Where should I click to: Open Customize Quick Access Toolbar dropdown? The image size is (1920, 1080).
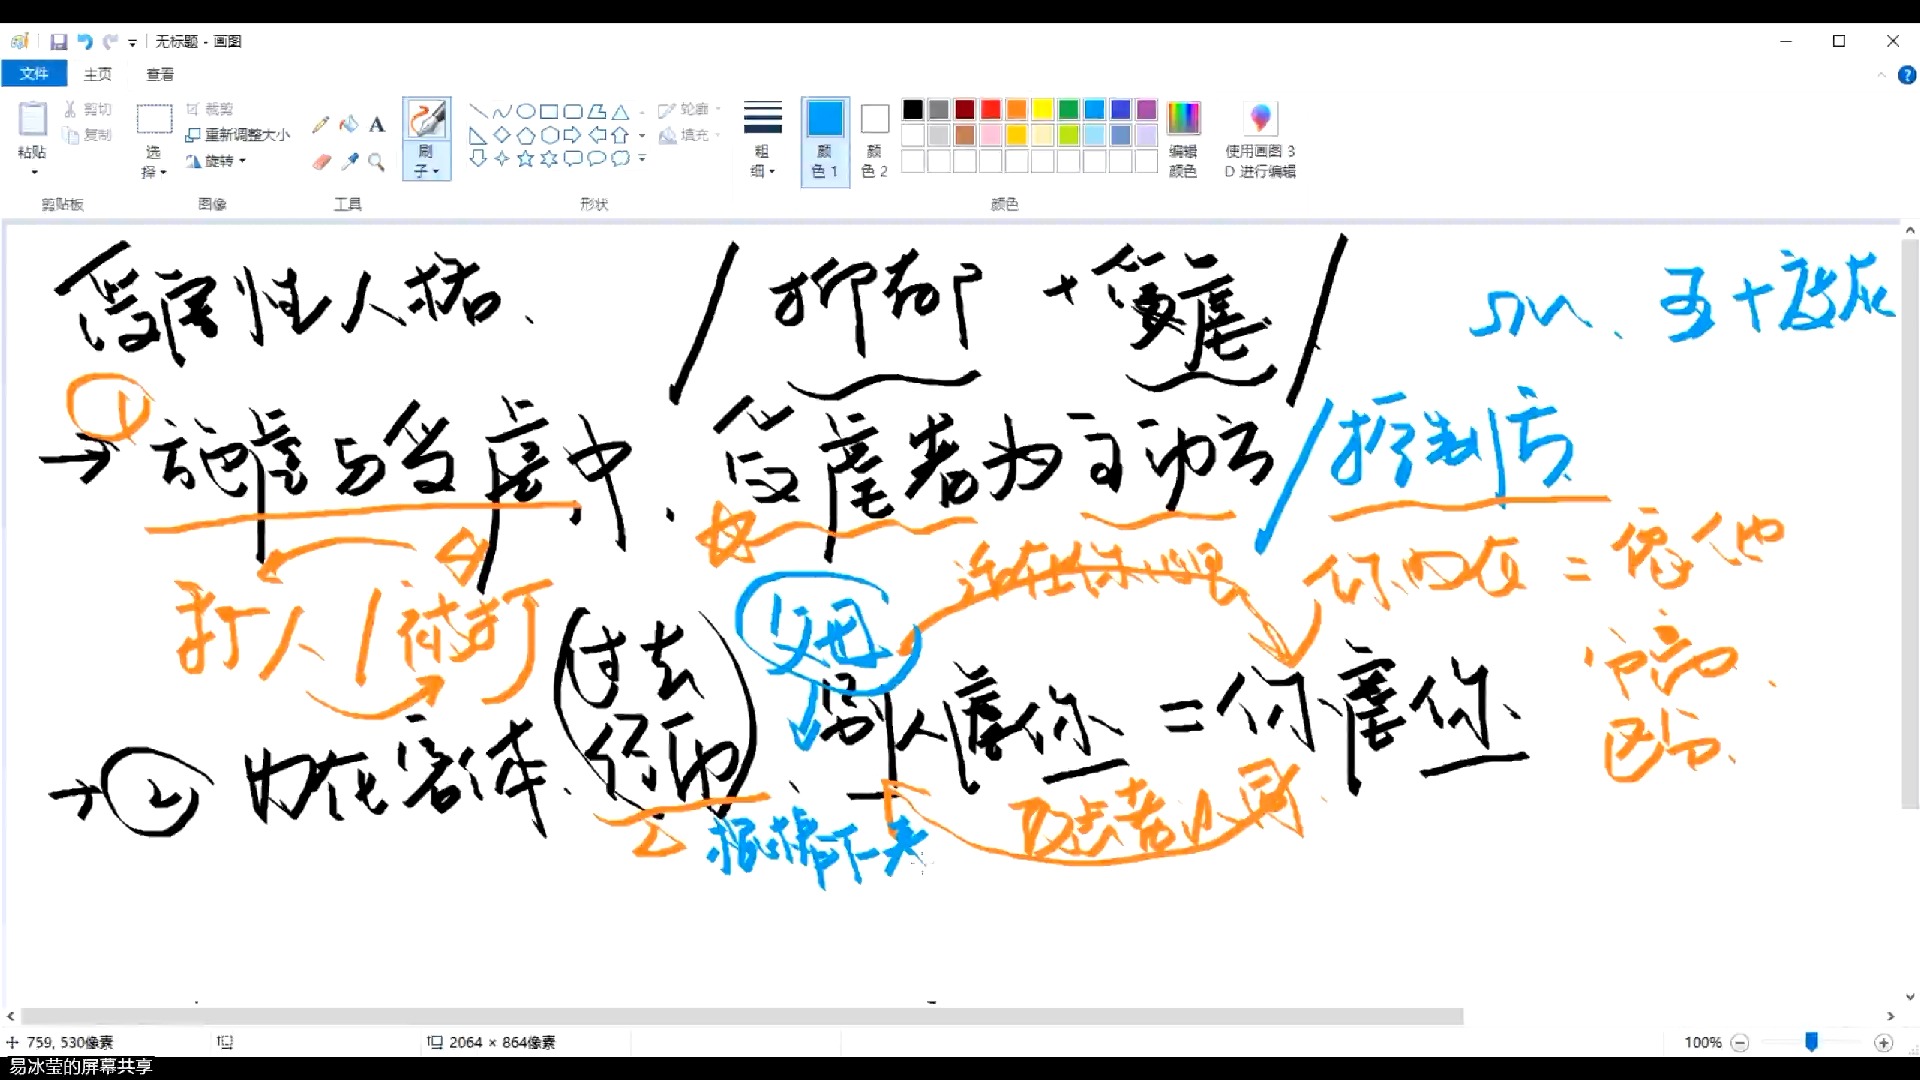132,43
